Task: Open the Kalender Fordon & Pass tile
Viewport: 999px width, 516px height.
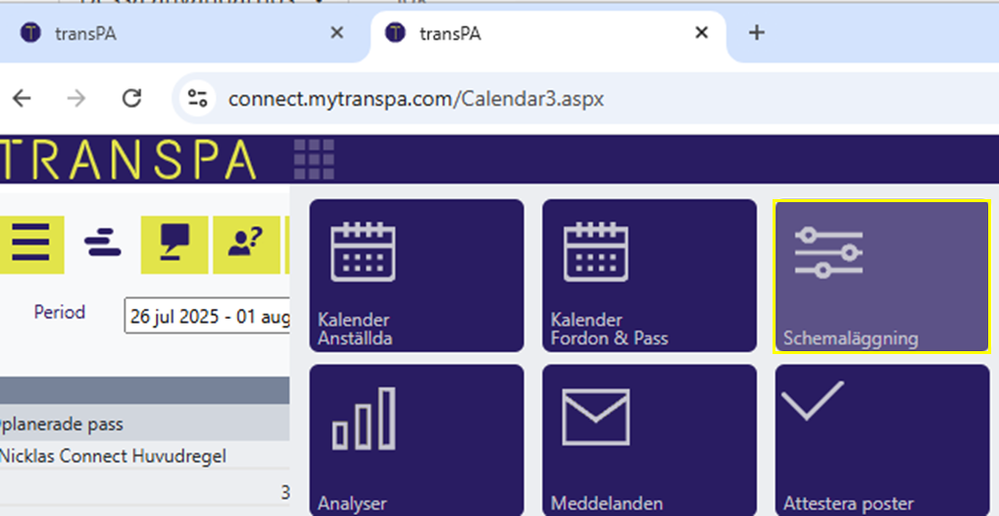Action: (x=649, y=275)
